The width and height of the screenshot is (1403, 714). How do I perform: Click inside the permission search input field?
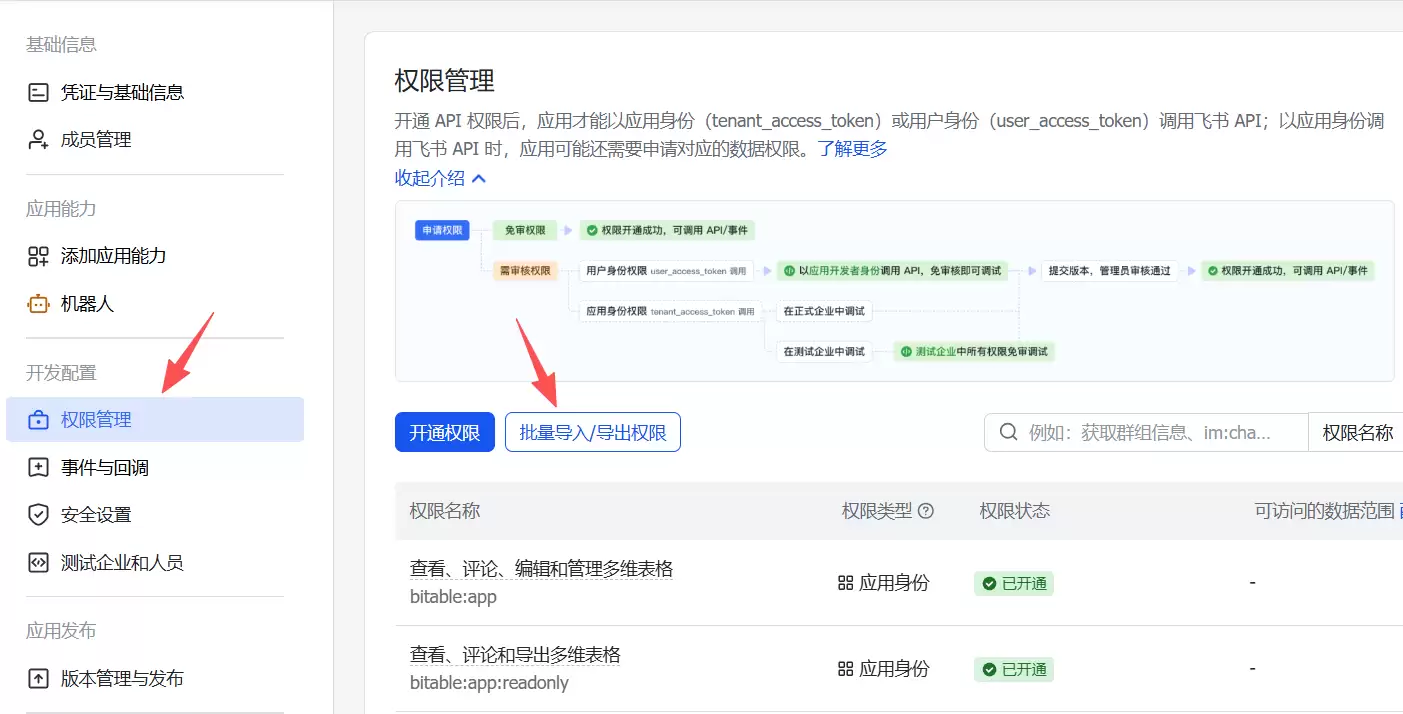pyautogui.click(x=1150, y=432)
